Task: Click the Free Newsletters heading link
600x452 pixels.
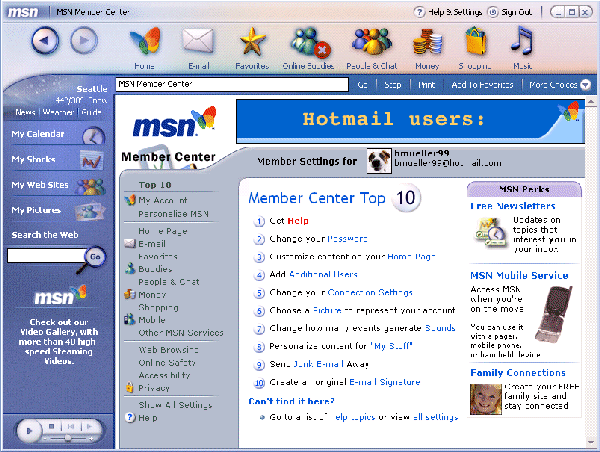Action: (513, 206)
